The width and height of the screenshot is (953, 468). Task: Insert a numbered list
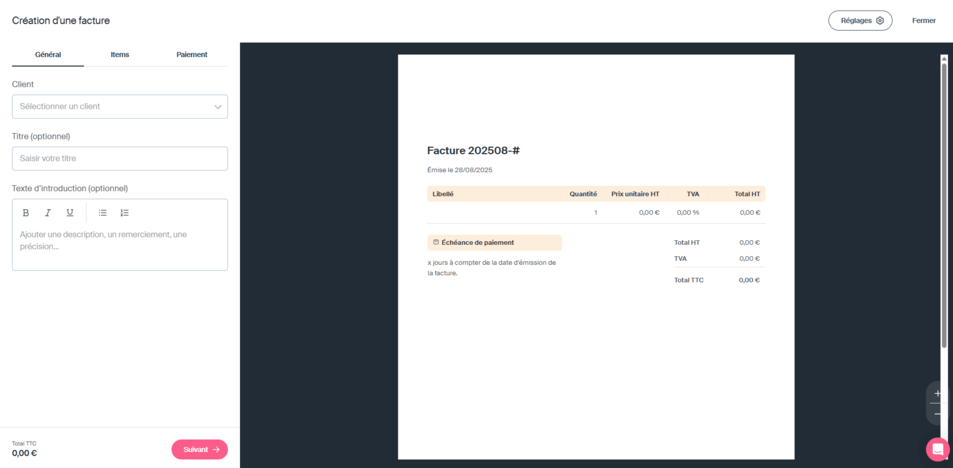(125, 213)
